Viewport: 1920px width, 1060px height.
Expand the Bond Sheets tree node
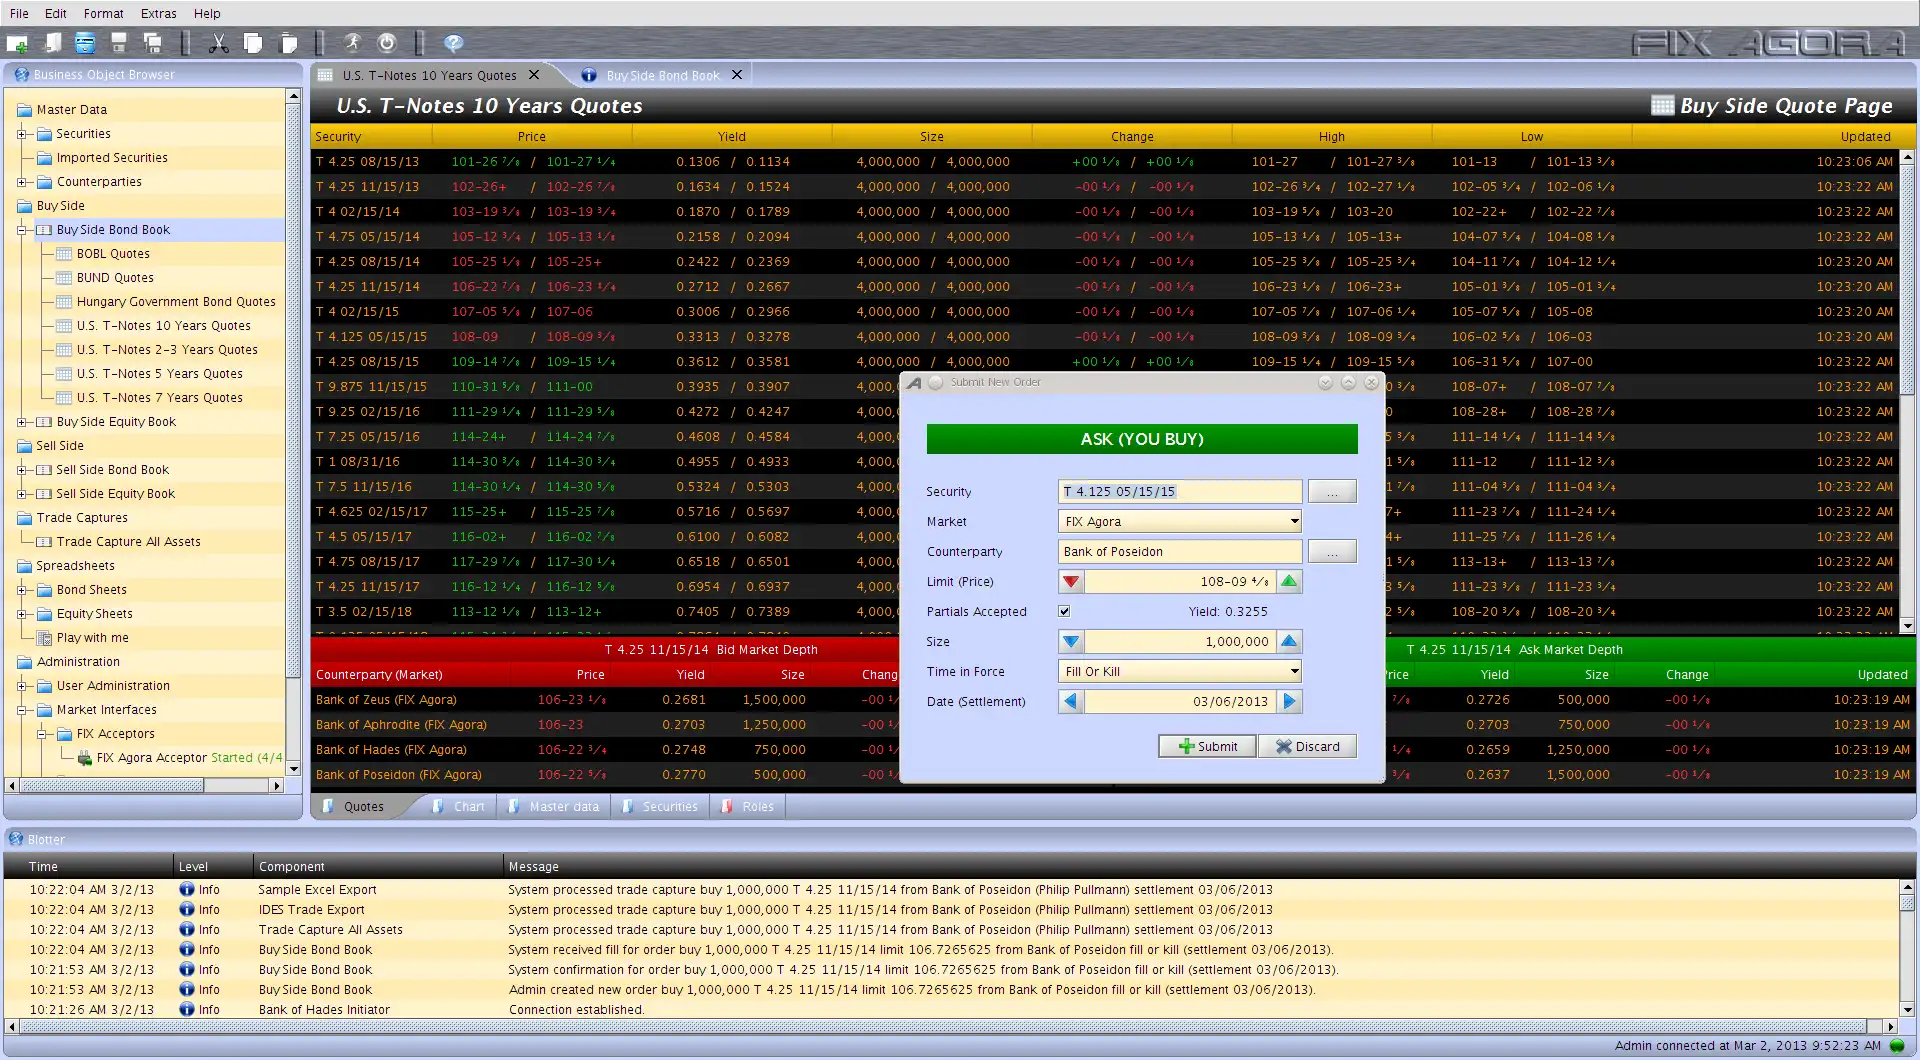tap(21, 590)
